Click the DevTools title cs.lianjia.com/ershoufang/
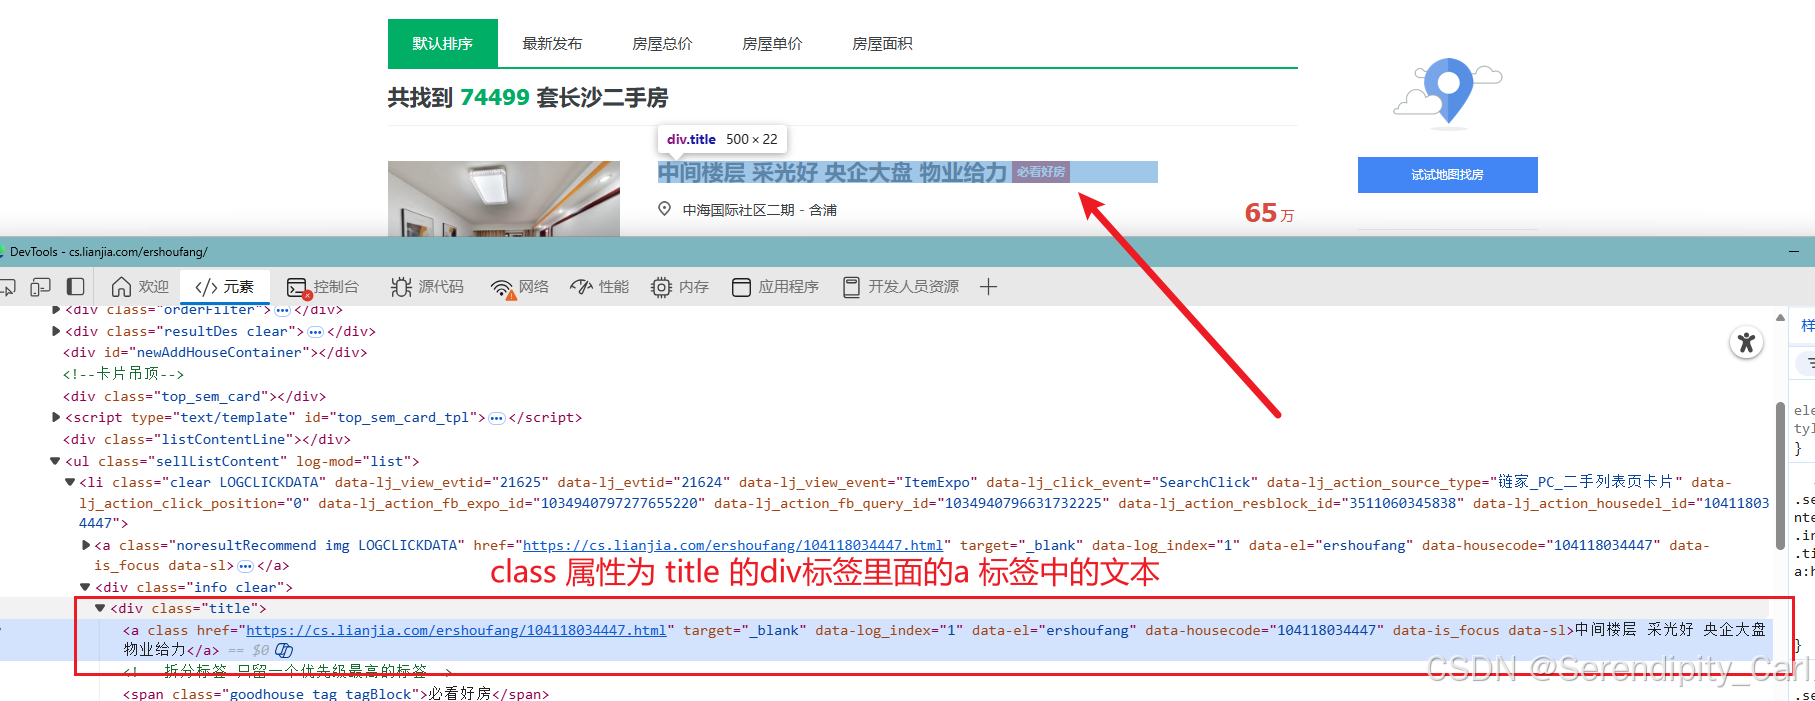The width and height of the screenshot is (1815, 701). [x=109, y=252]
